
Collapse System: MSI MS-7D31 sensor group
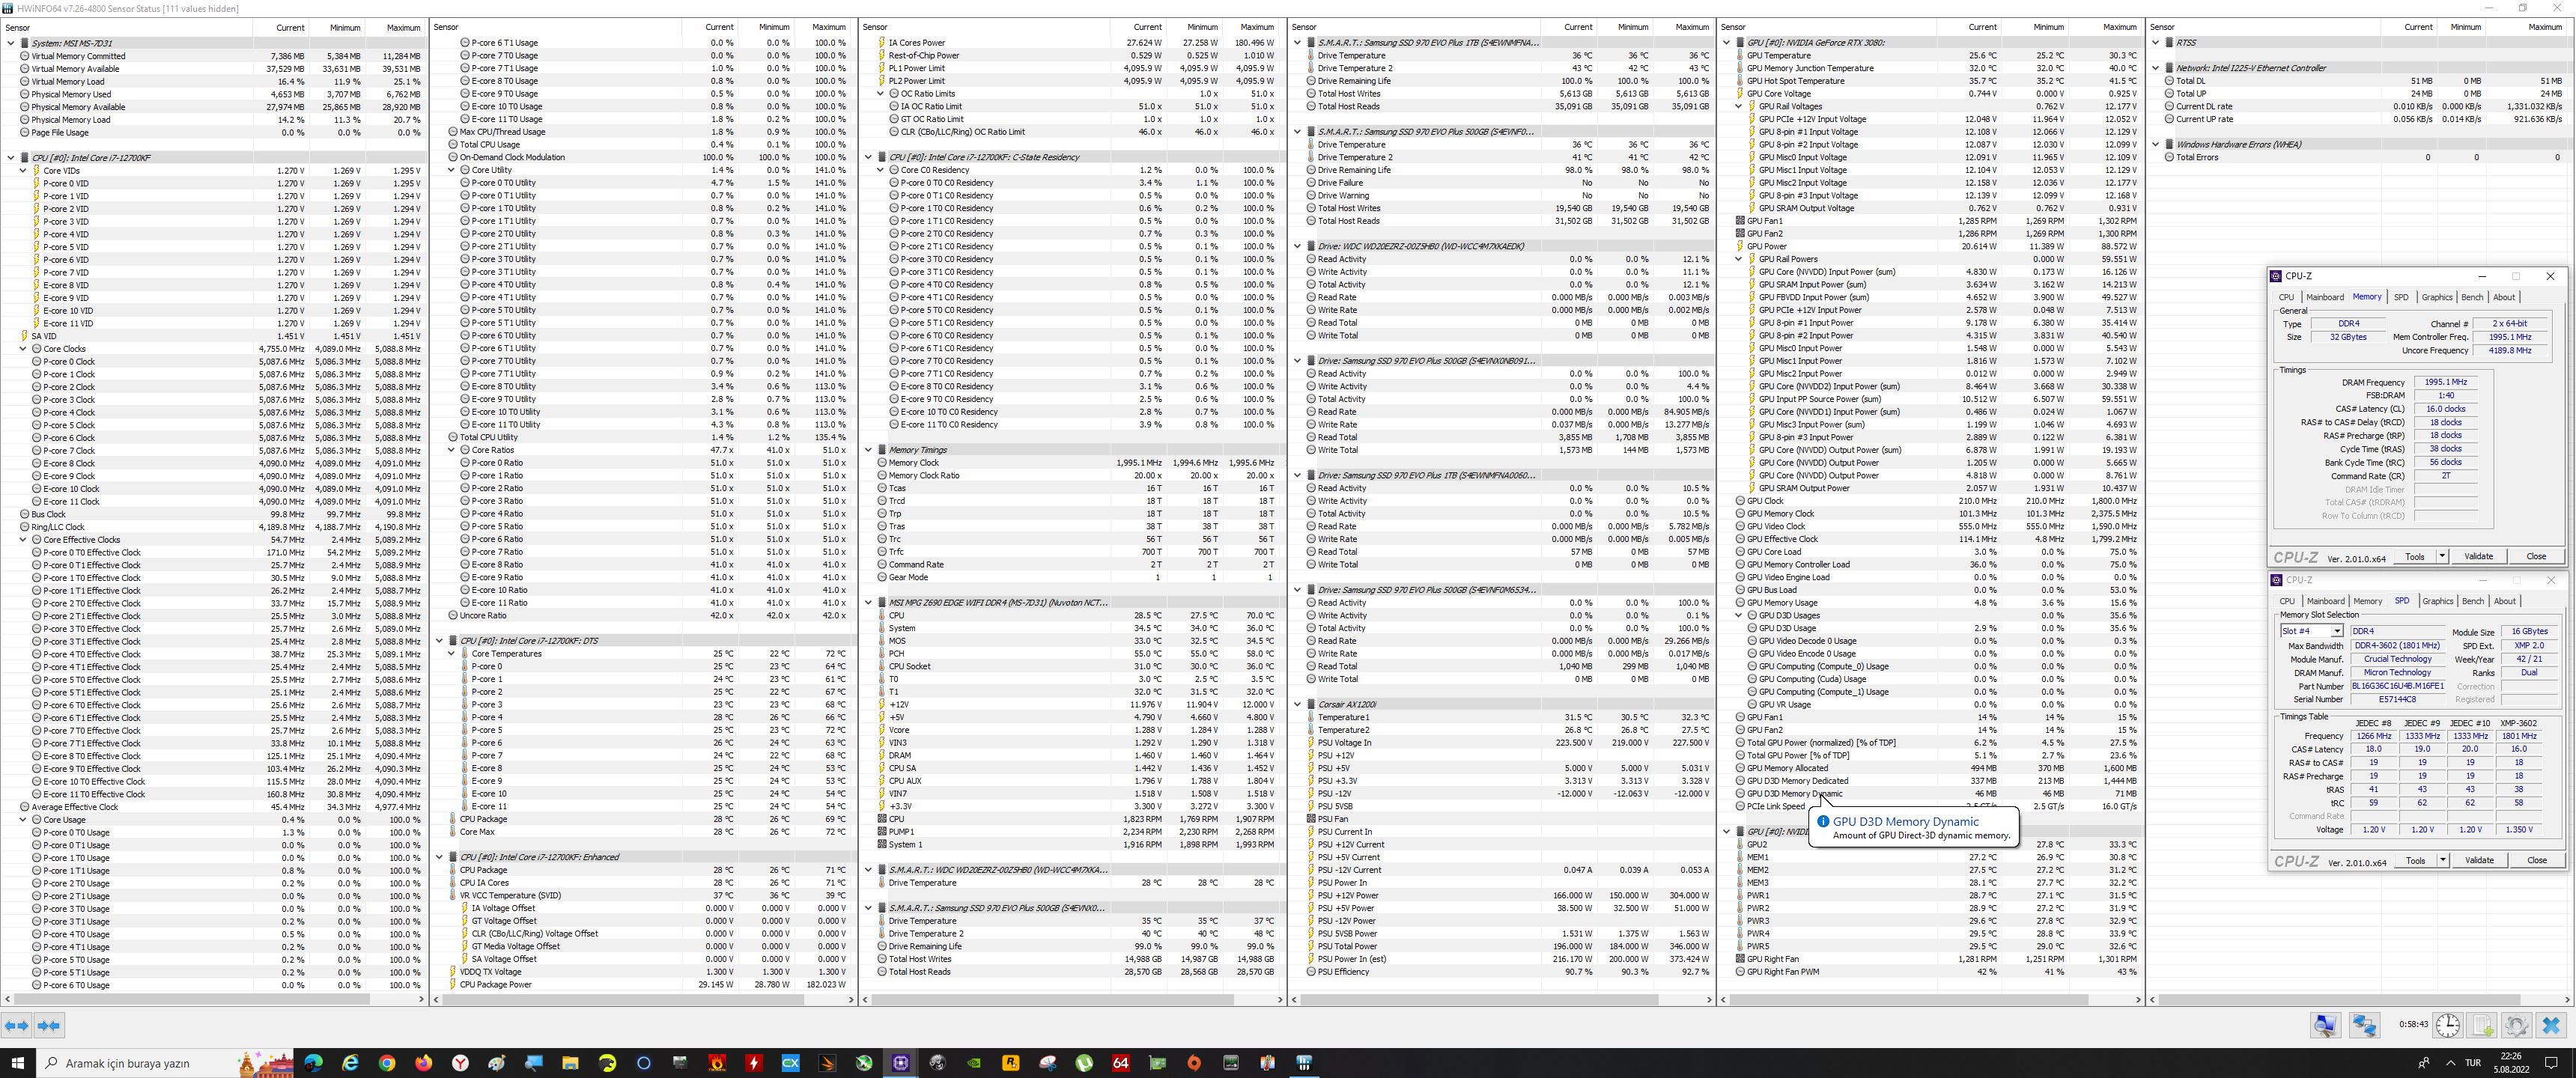point(11,43)
